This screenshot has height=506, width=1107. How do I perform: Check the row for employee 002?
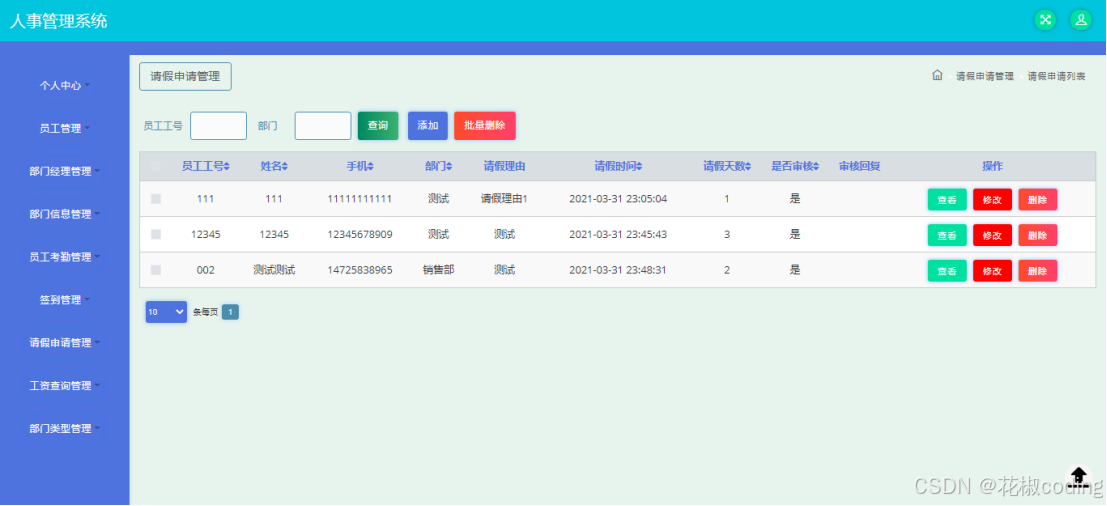pyautogui.click(x=156, y=270)
